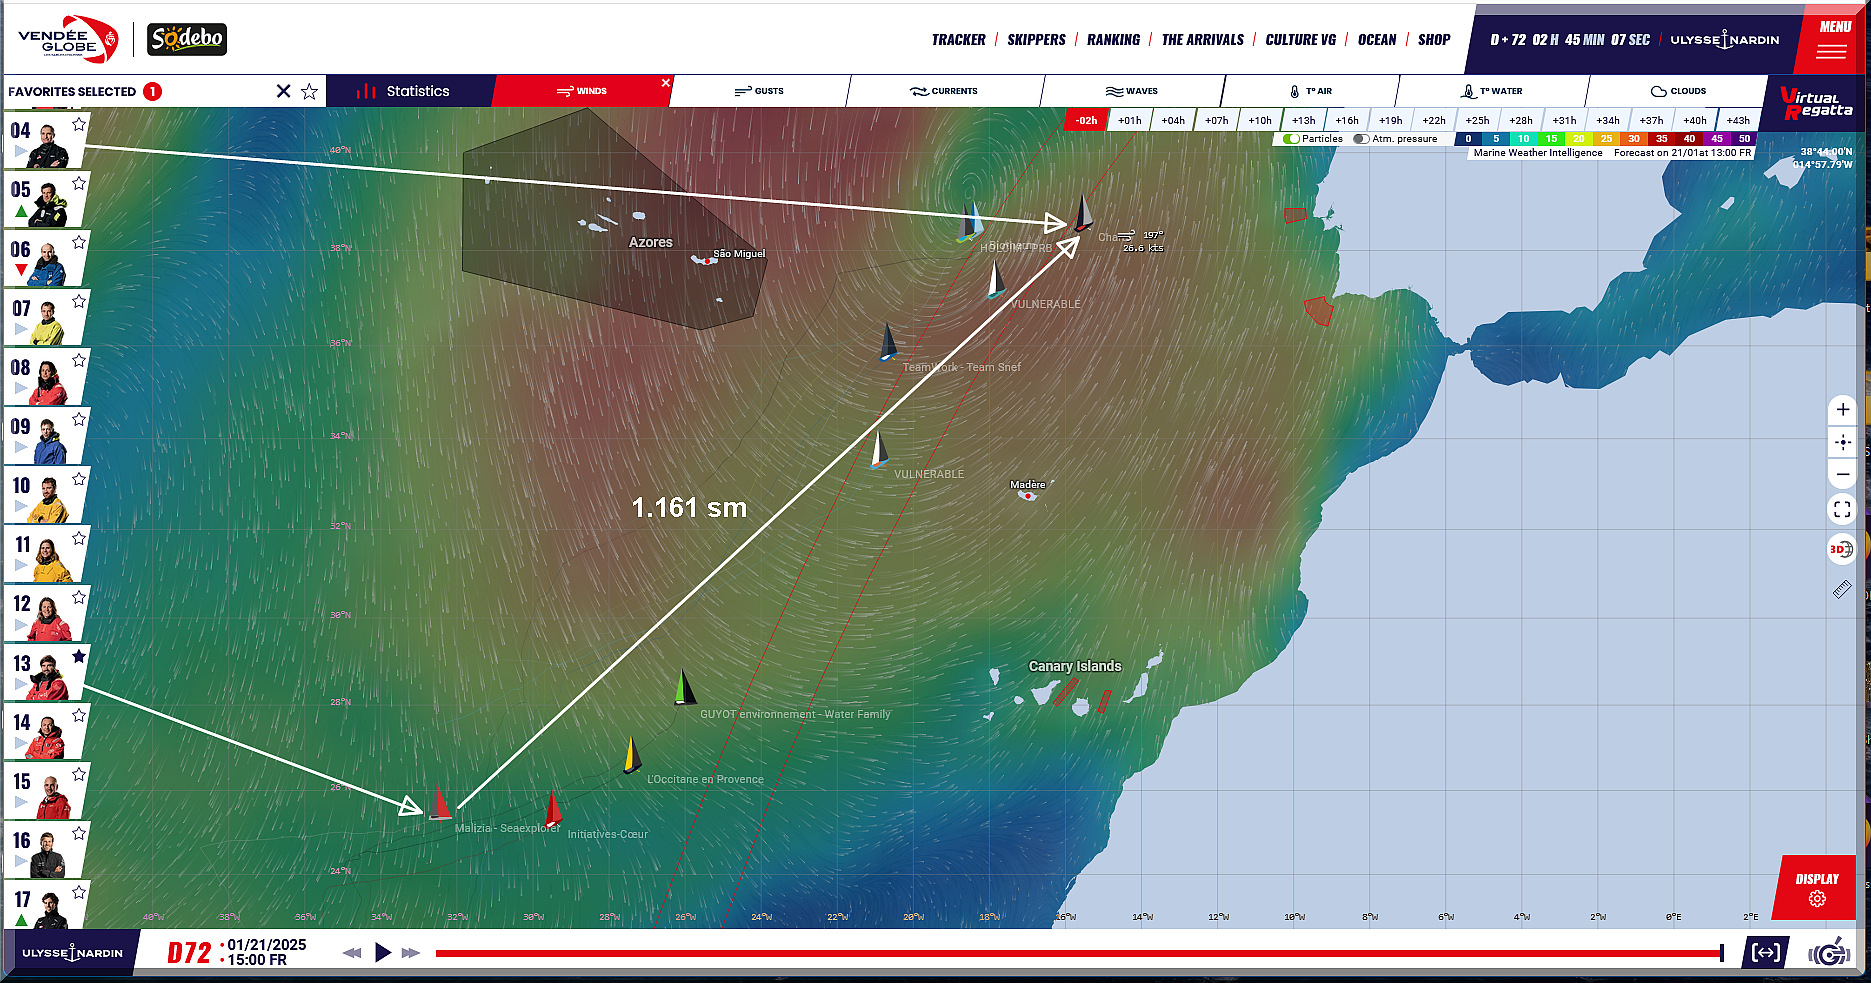Open the red Display settings button
1871x983 pixels.
click(x=1817, y=888)
